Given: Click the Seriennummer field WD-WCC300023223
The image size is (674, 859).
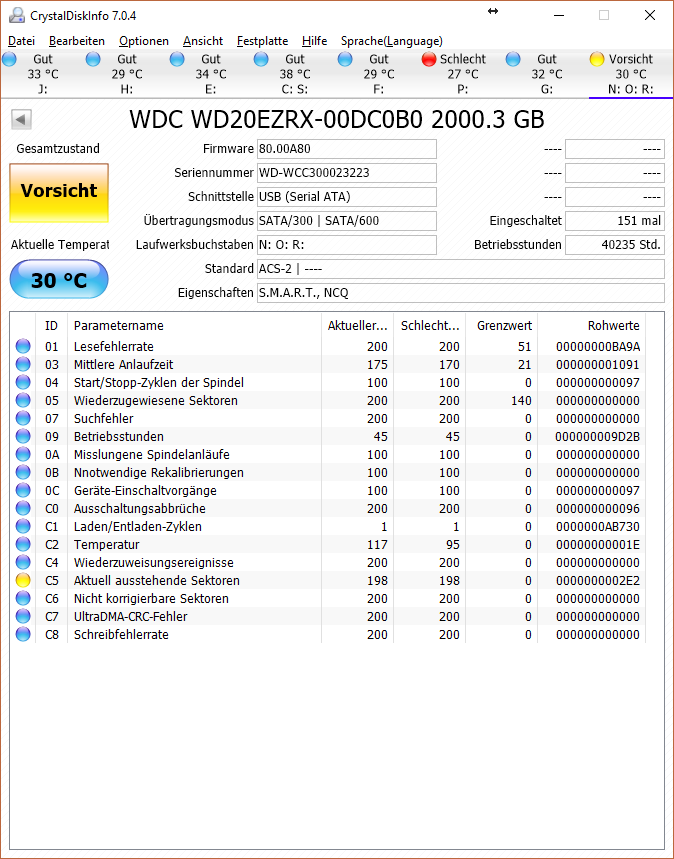Looking at the screenshot, I should 347,173.
